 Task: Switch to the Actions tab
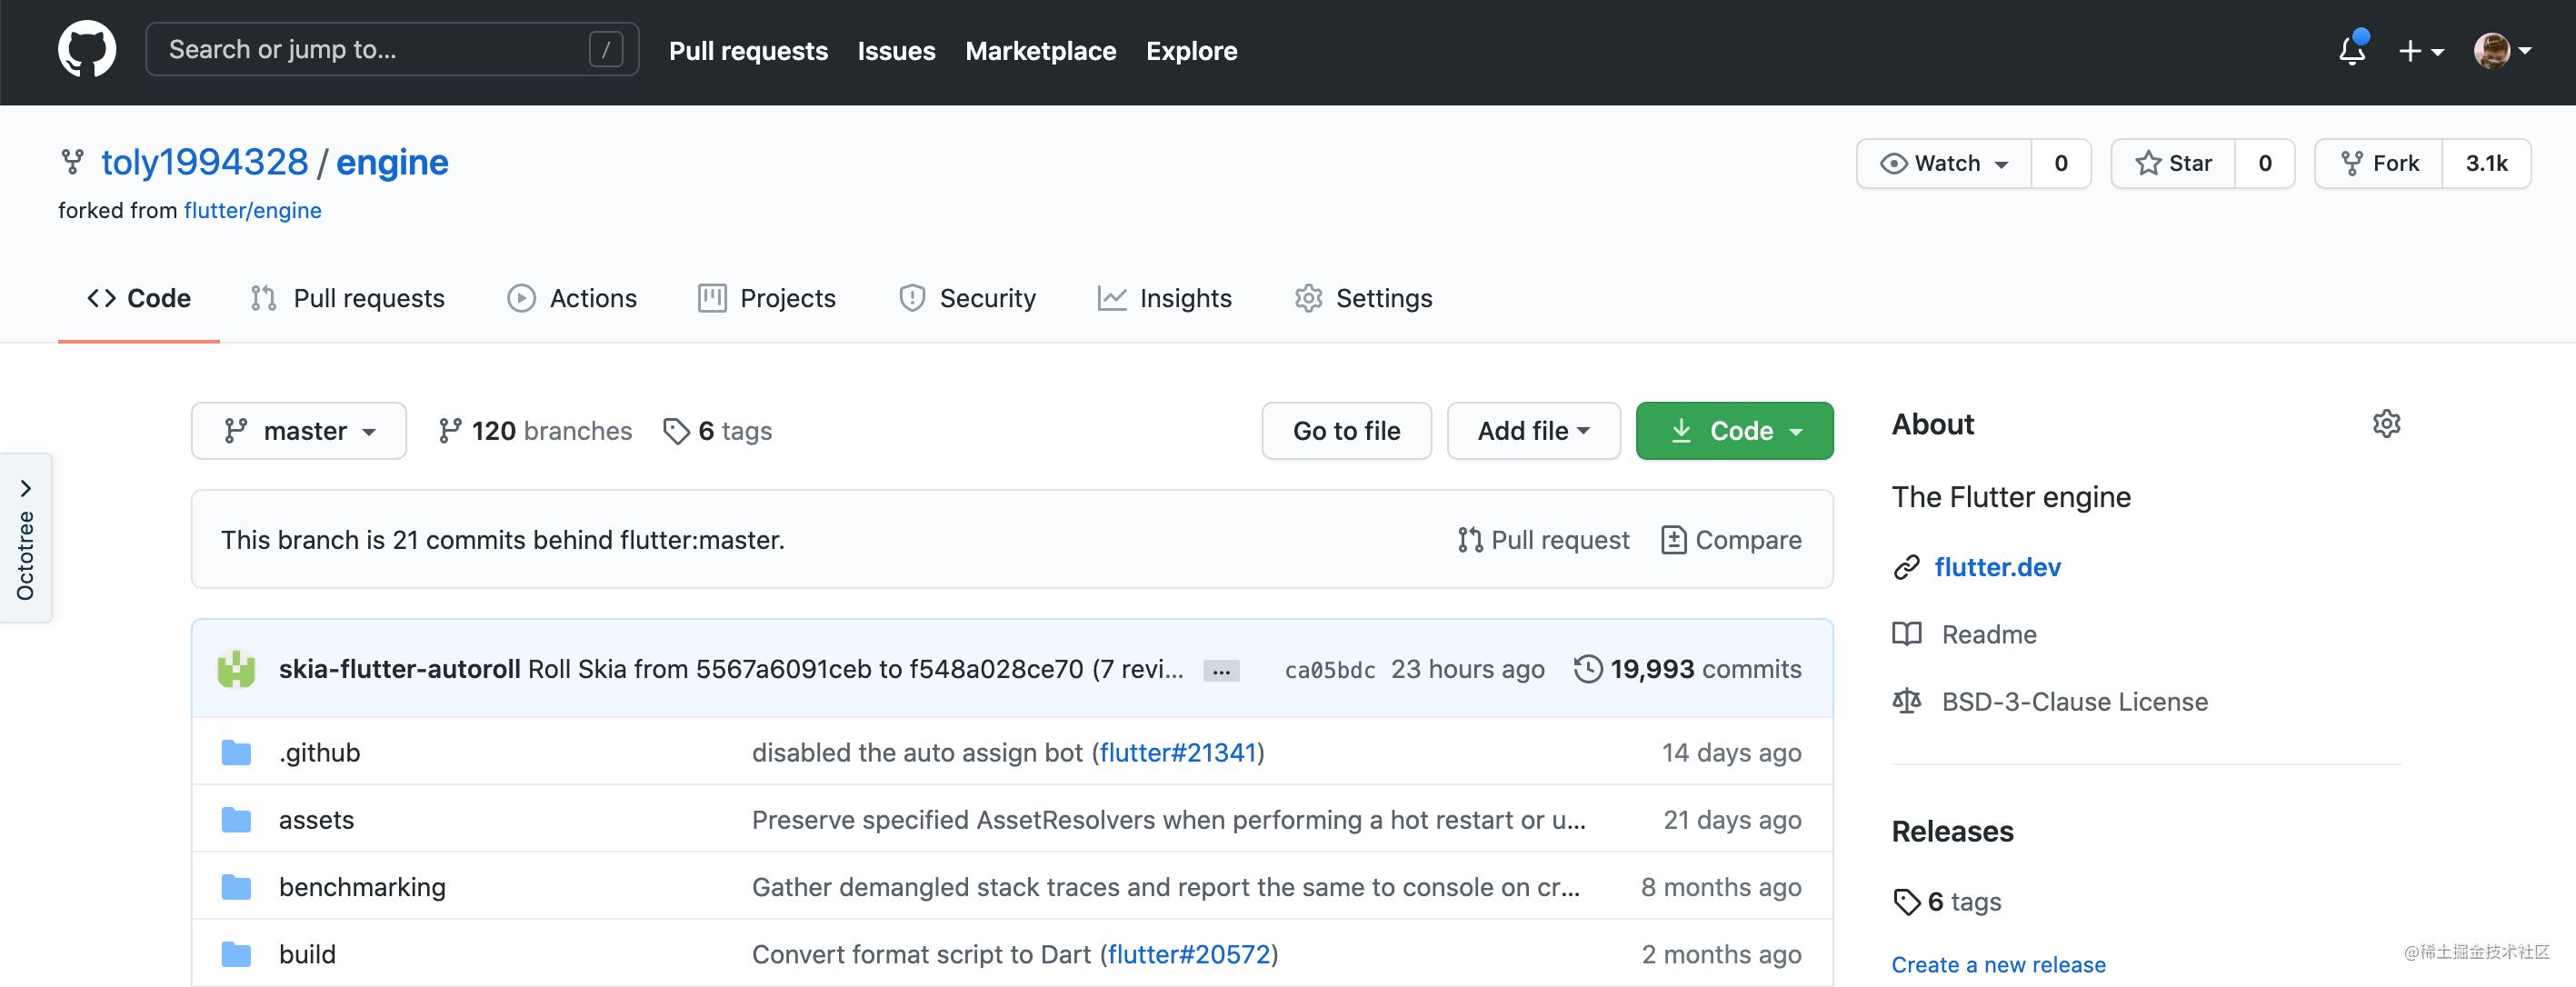[x=572, y=298]
